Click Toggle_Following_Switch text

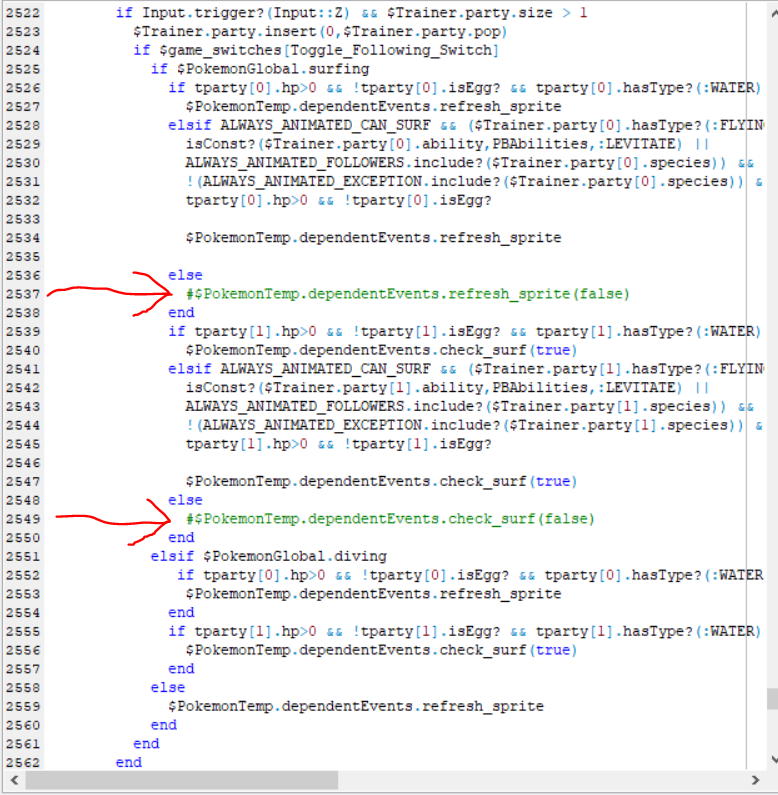click(390, 50)
